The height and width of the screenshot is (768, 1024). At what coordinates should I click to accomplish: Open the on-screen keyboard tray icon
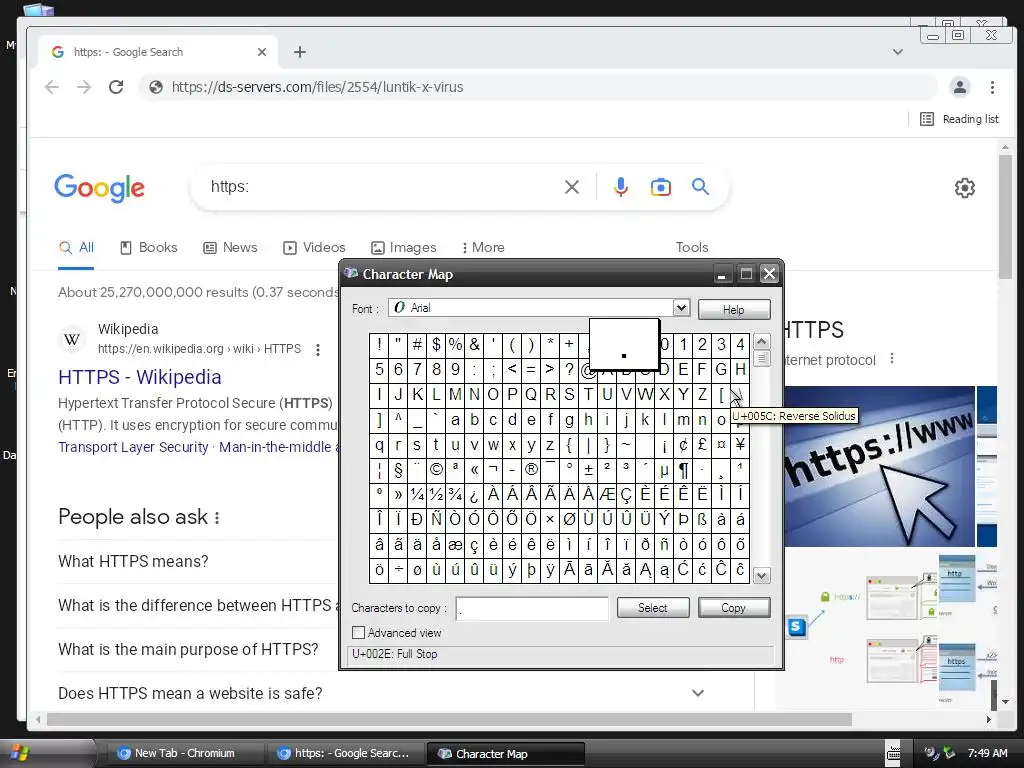(893, 754)
